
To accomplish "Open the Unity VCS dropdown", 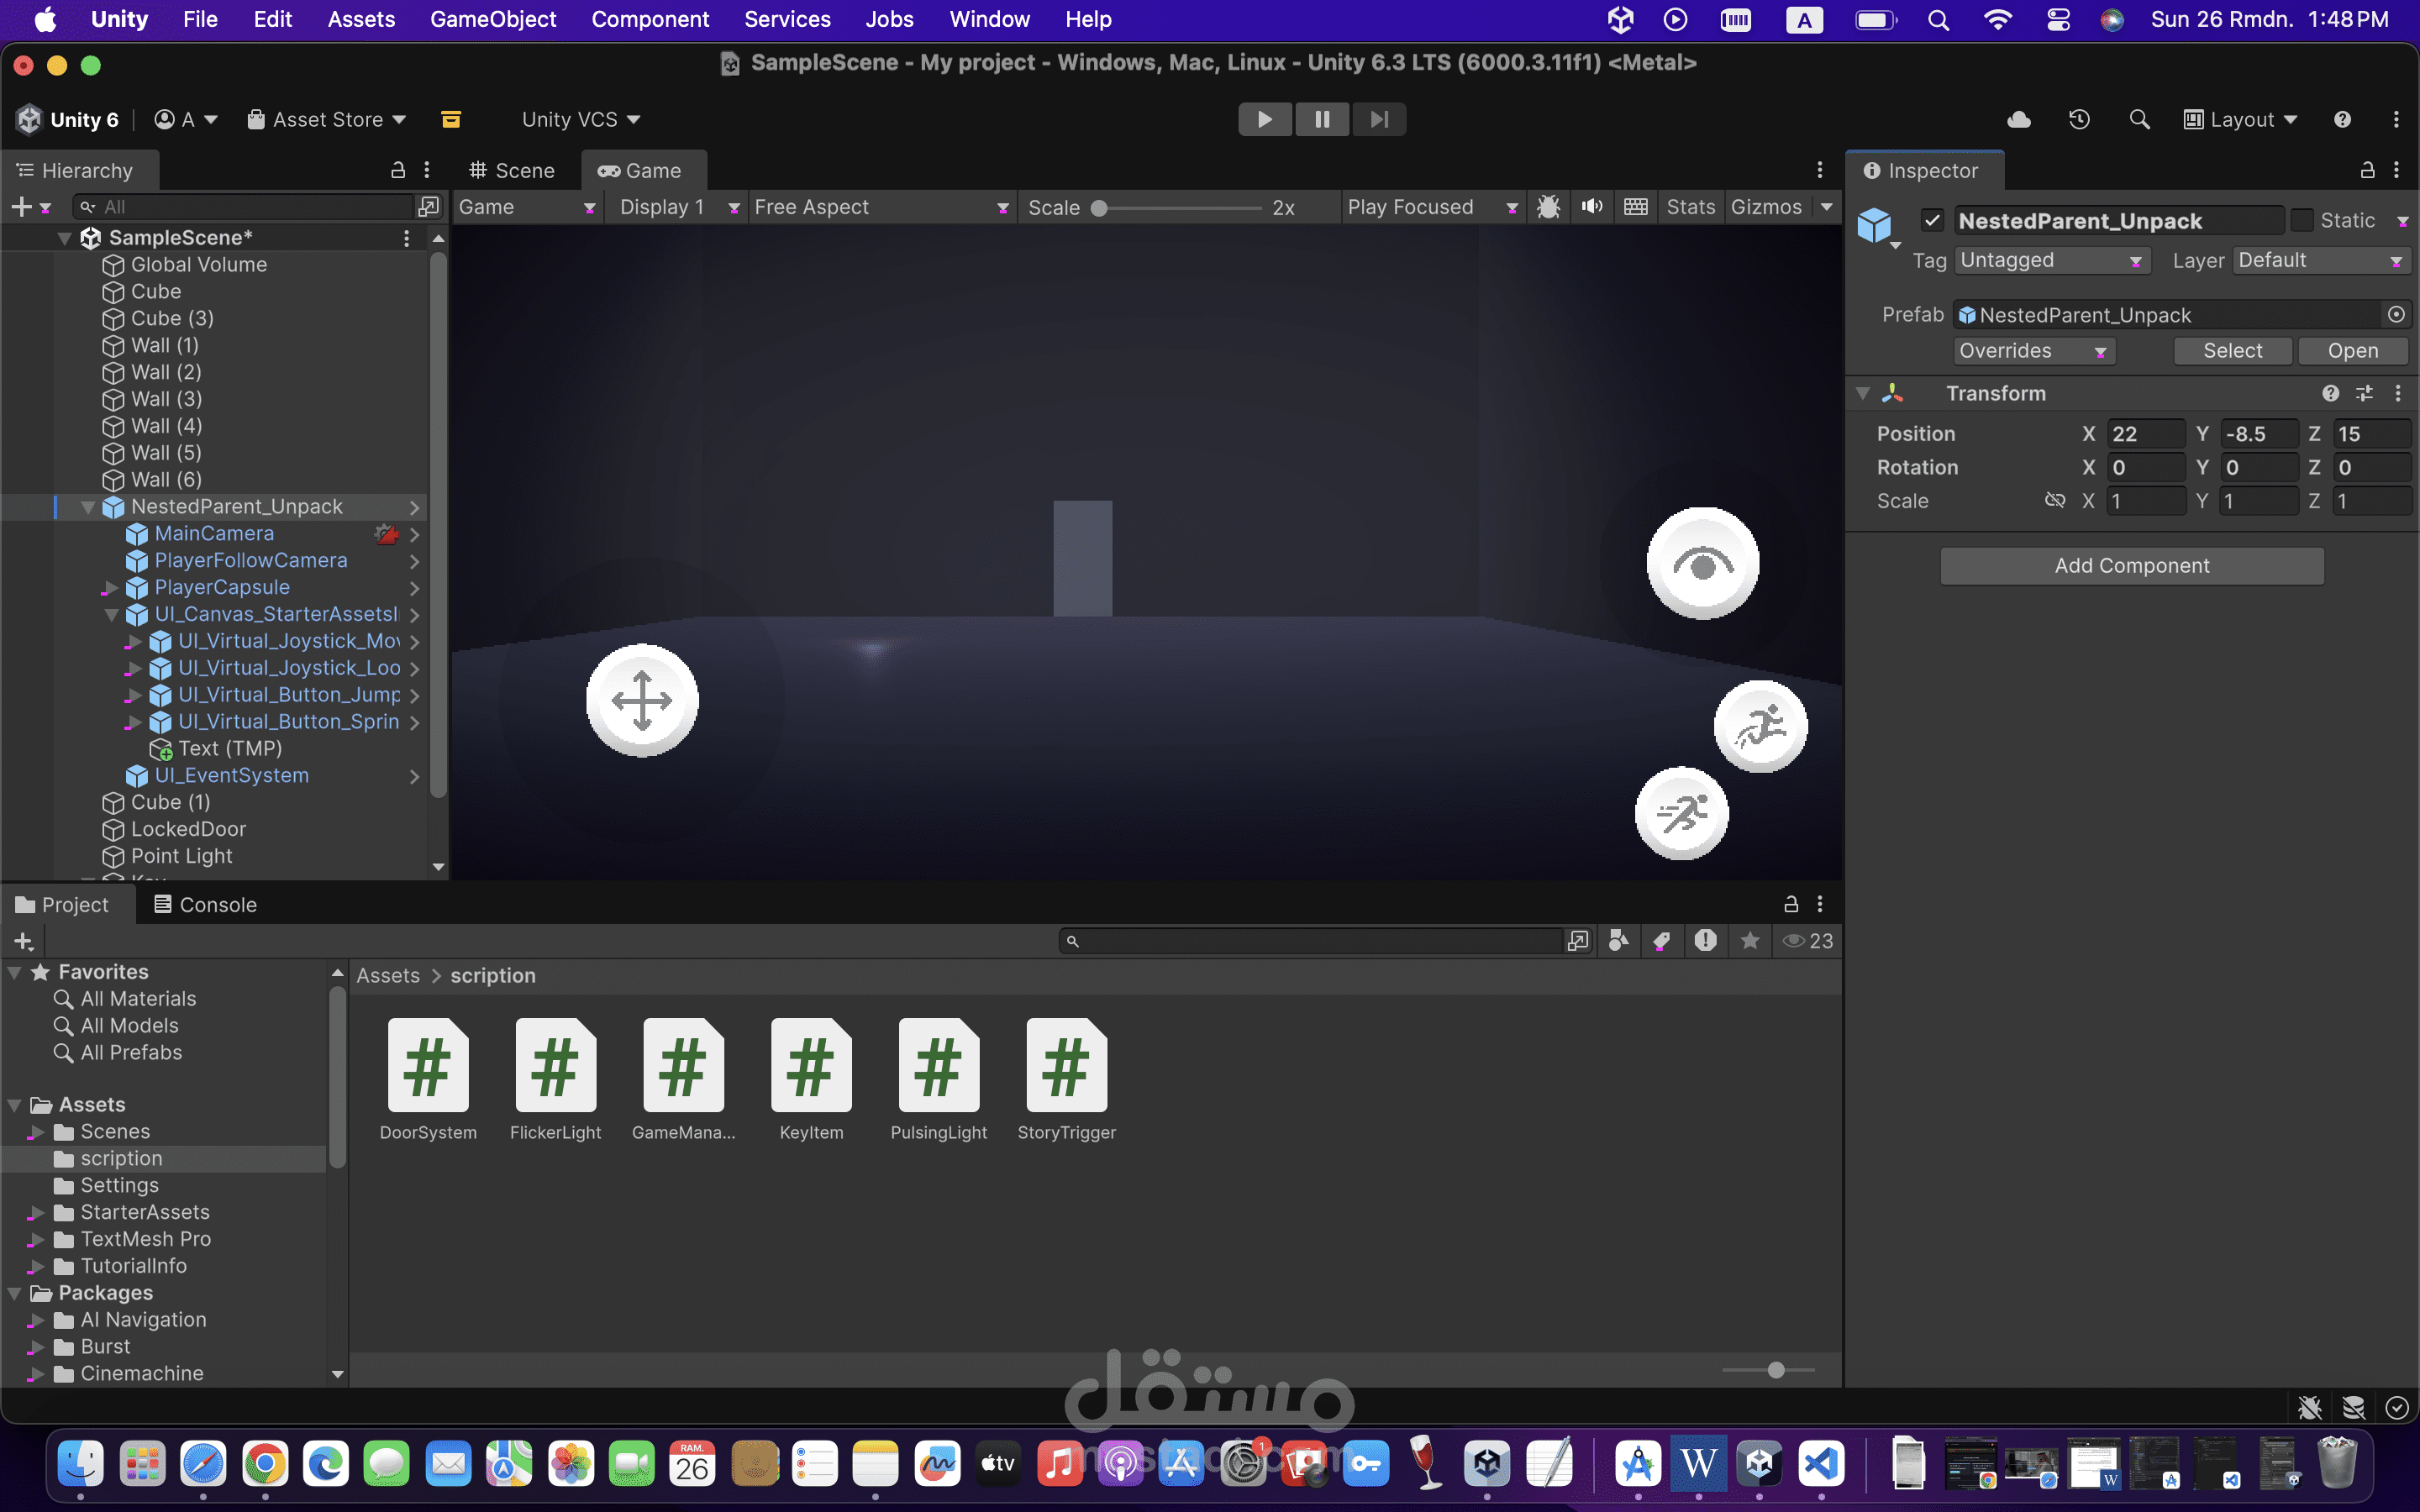I will 581,120.
